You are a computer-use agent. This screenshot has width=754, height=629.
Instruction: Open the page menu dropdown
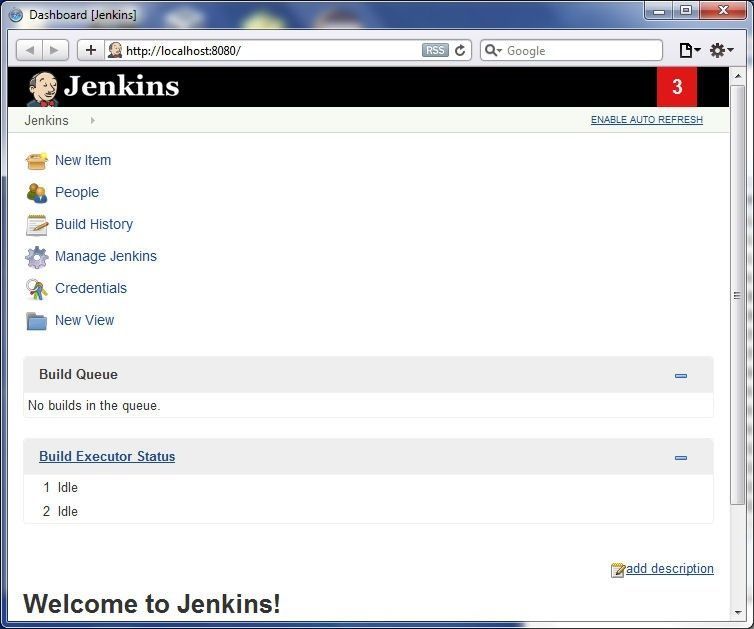coord(690,50)
